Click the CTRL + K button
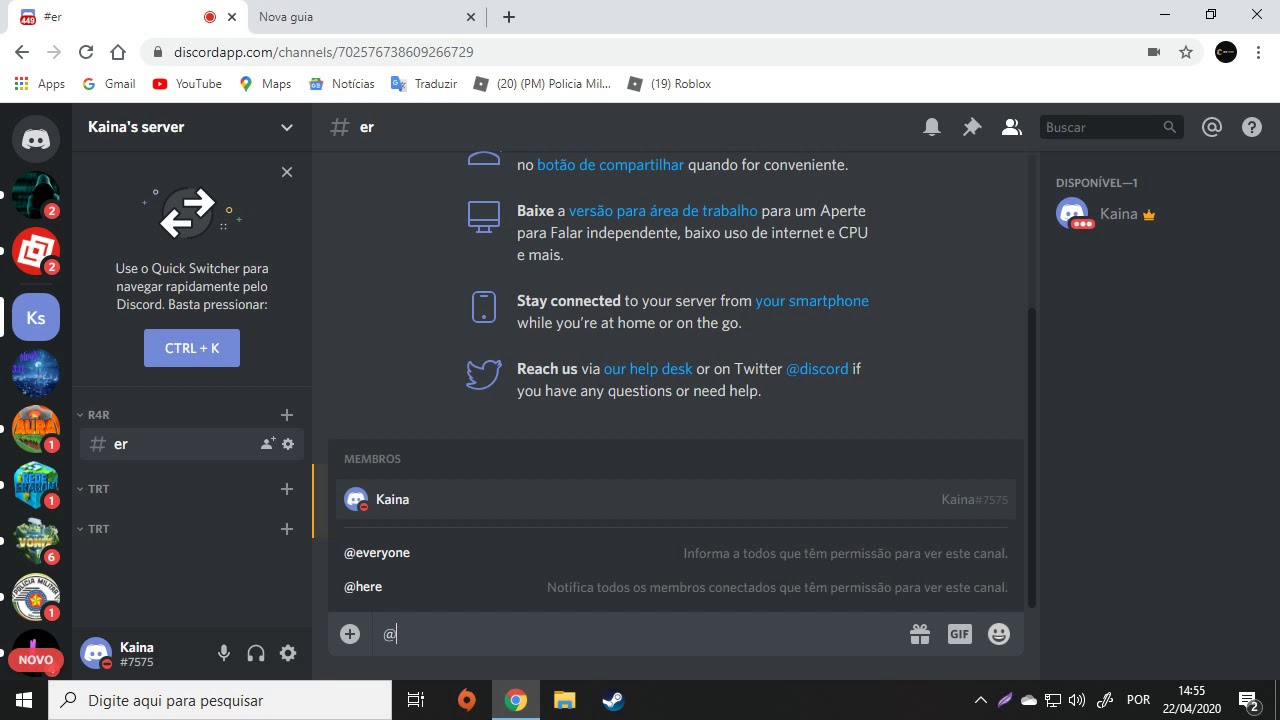 192,348
